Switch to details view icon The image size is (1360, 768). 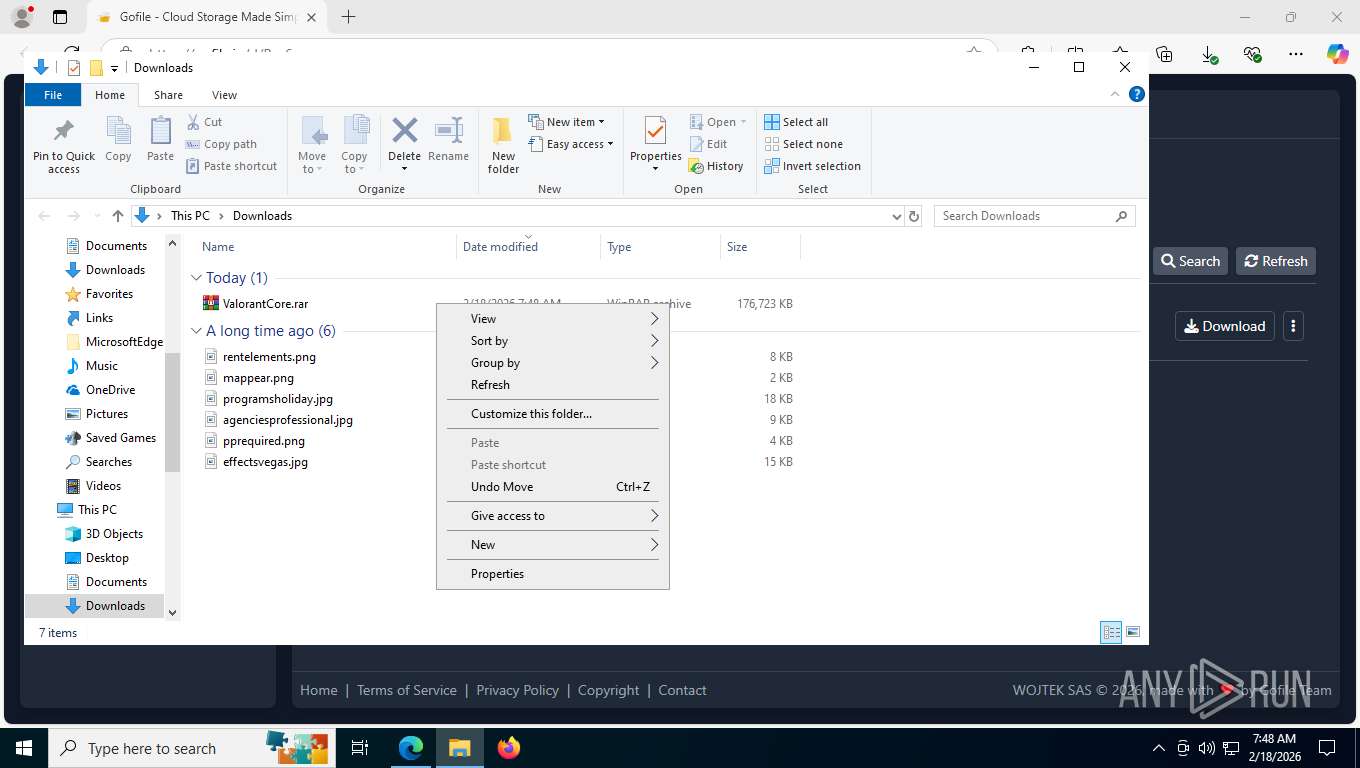(x=1111, y=632)
